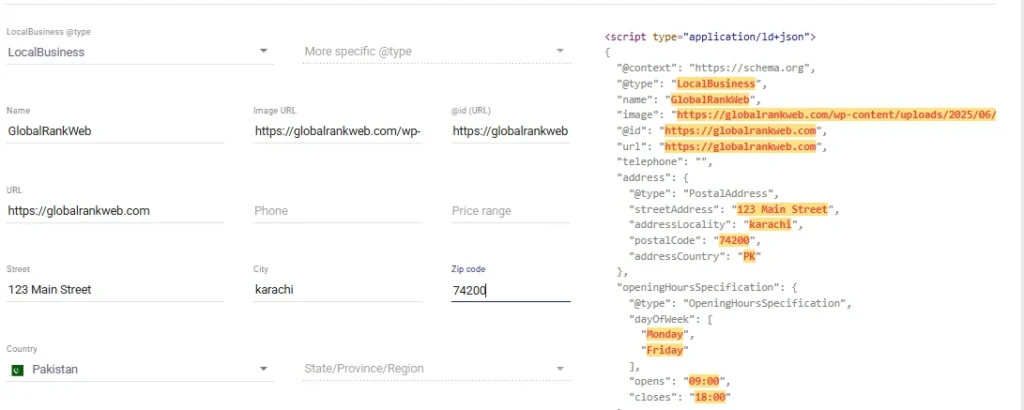The width and height of the screenshot is (1024, 410).
Task: Click the highlighted "GlobalRankWeb" name value in the code
Action: click(x=711, y=100)
